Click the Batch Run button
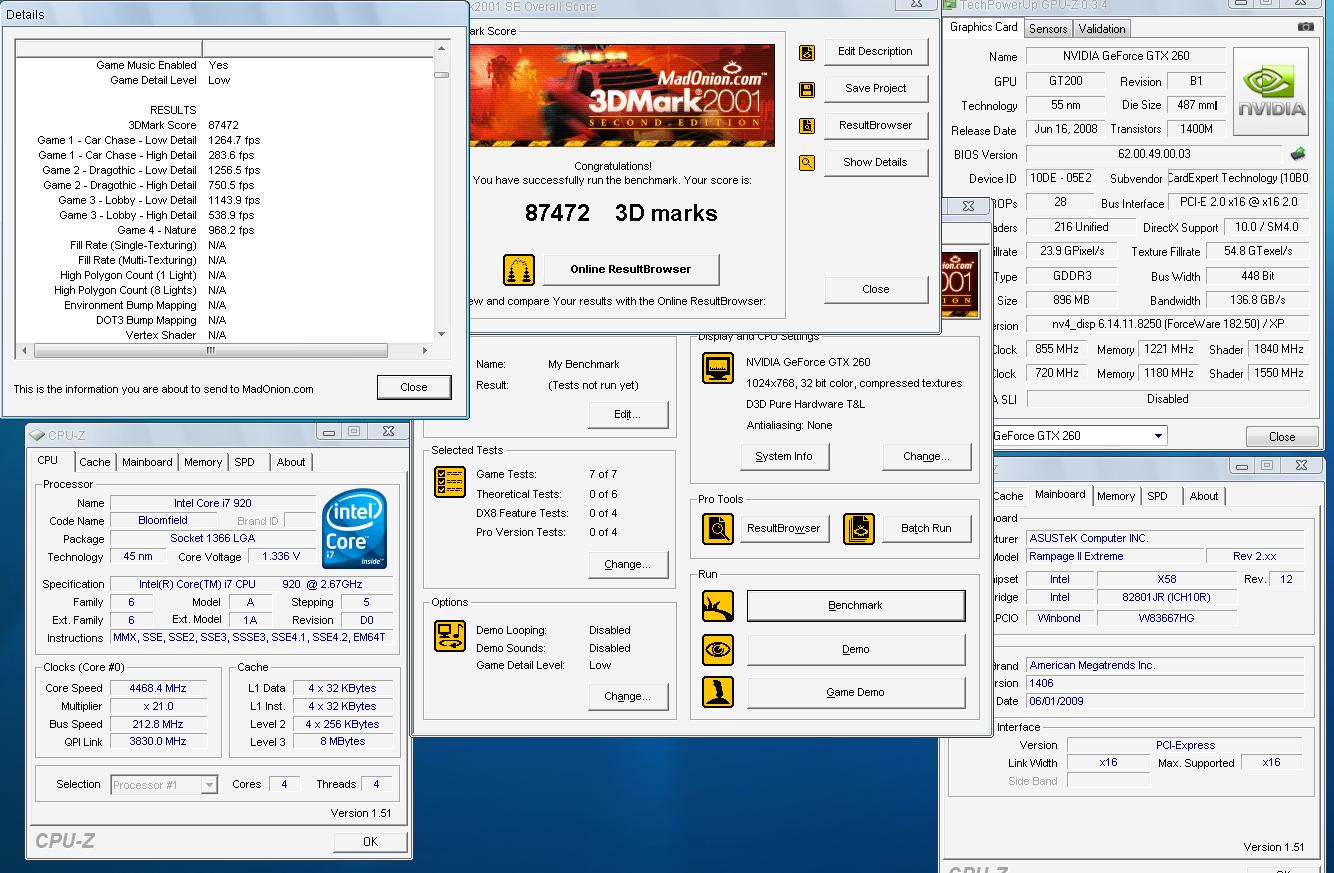The image size is (1334, 873). 926,529
